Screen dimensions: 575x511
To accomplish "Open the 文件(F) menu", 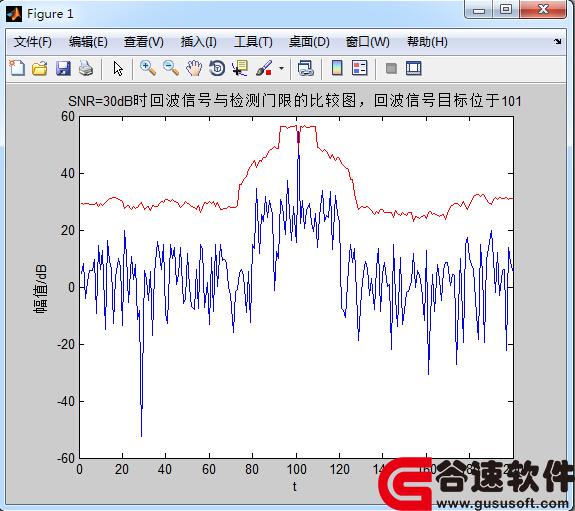I will pos(33,42).
